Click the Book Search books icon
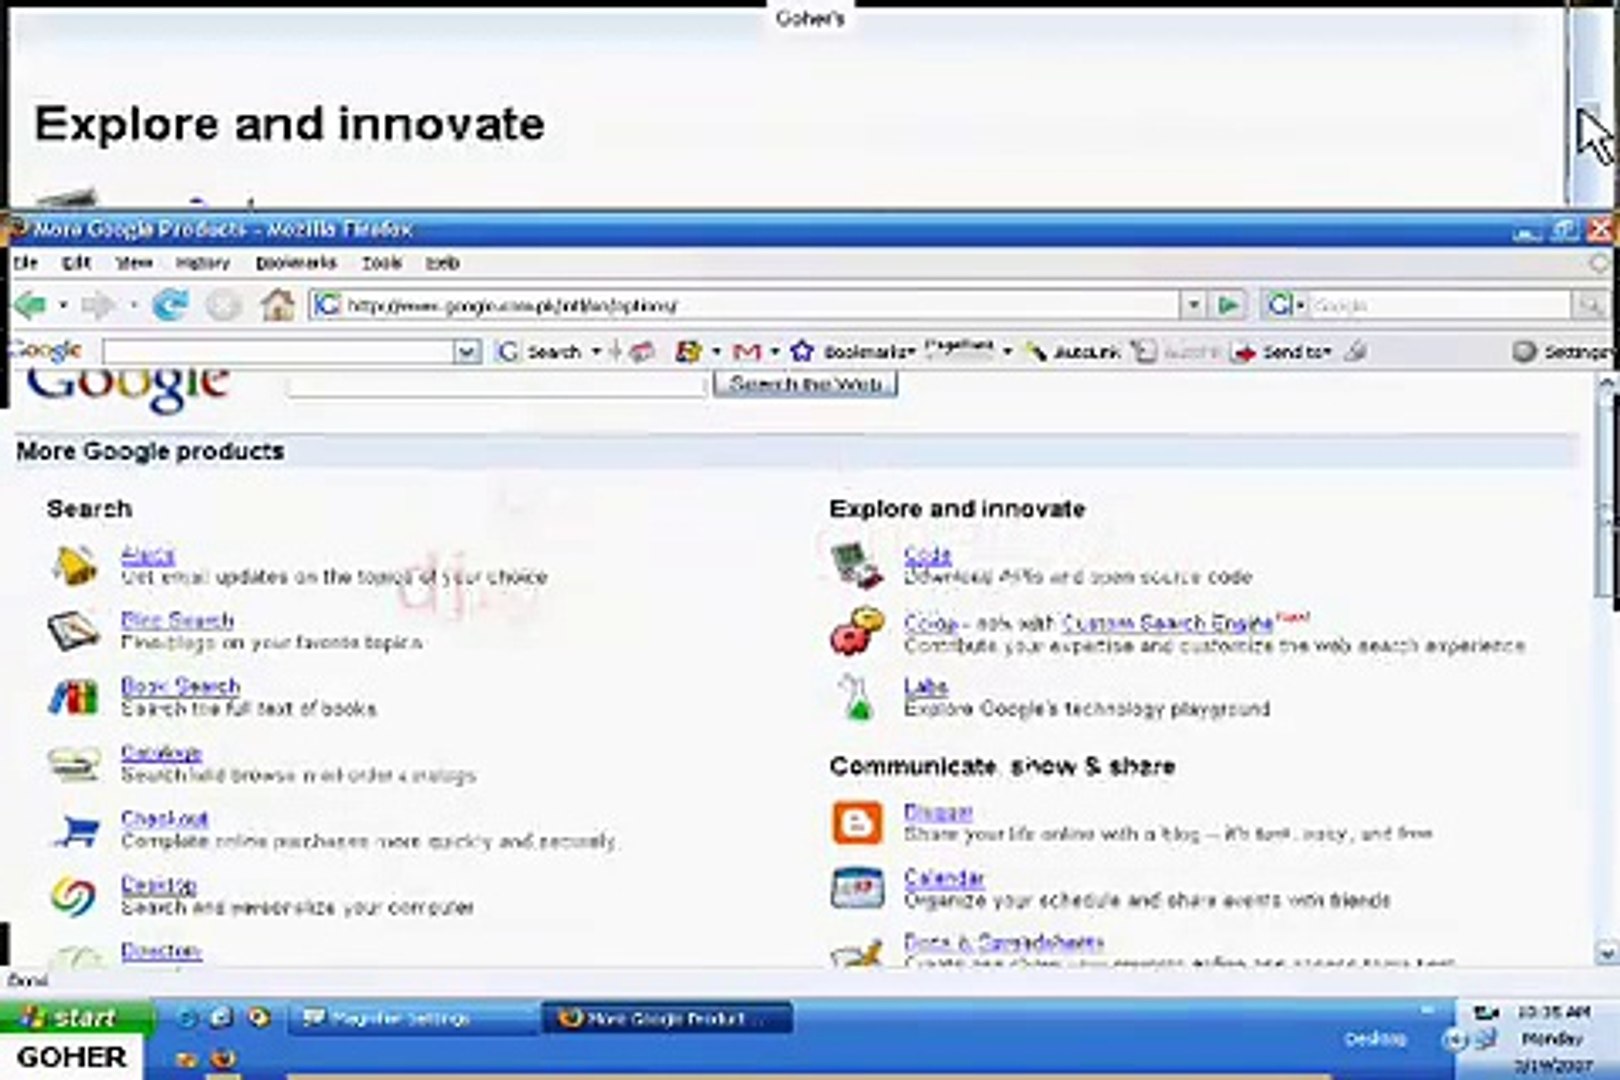 [74, 697]
